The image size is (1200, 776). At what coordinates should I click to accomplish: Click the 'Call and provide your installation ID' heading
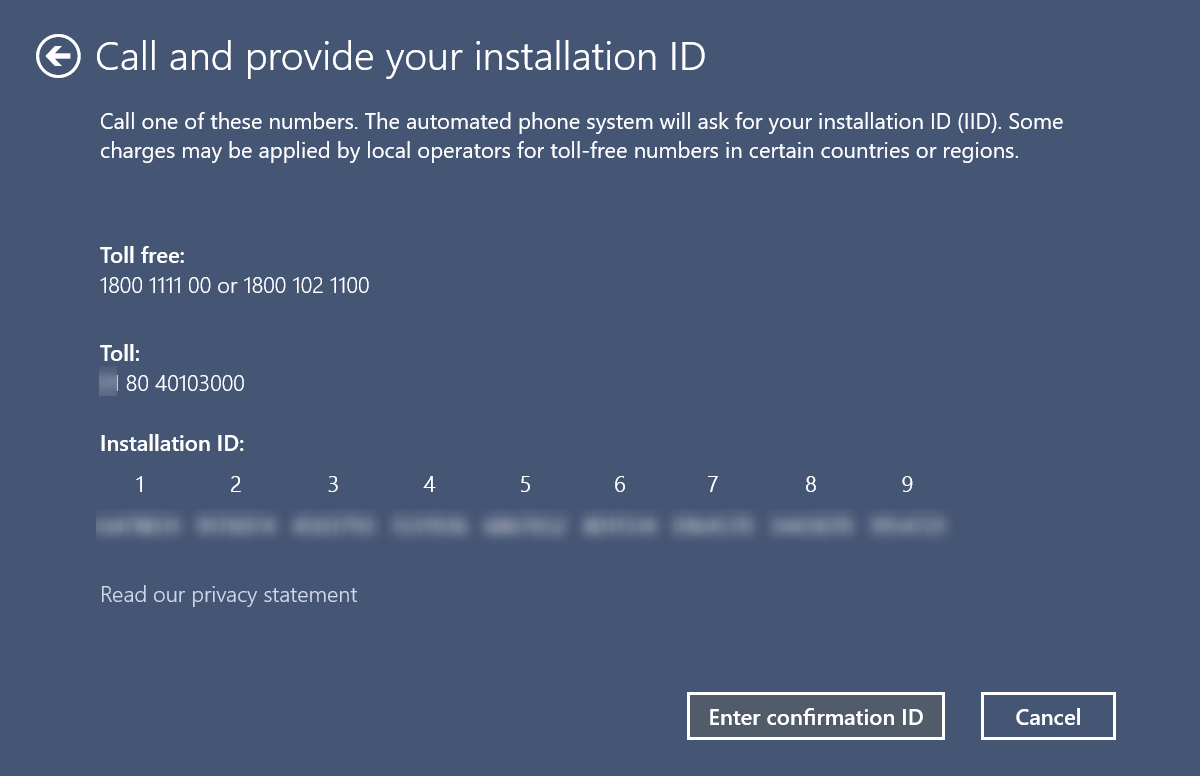pos(400,57)
